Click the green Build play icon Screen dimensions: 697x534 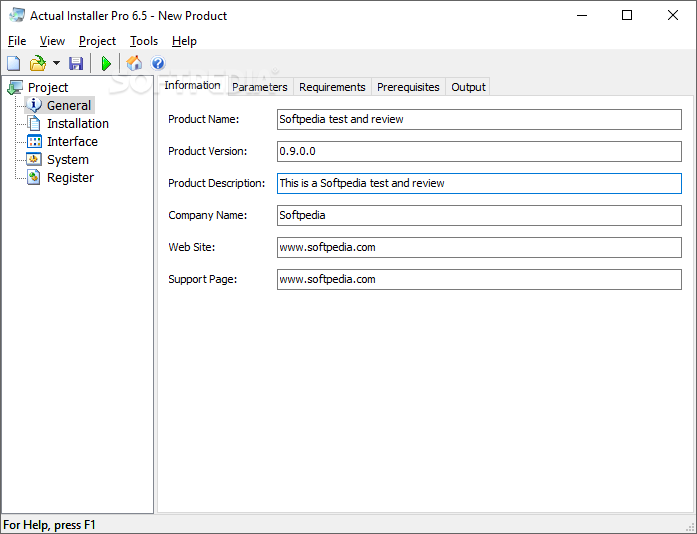pyautogui.click(x=106, y=64)
